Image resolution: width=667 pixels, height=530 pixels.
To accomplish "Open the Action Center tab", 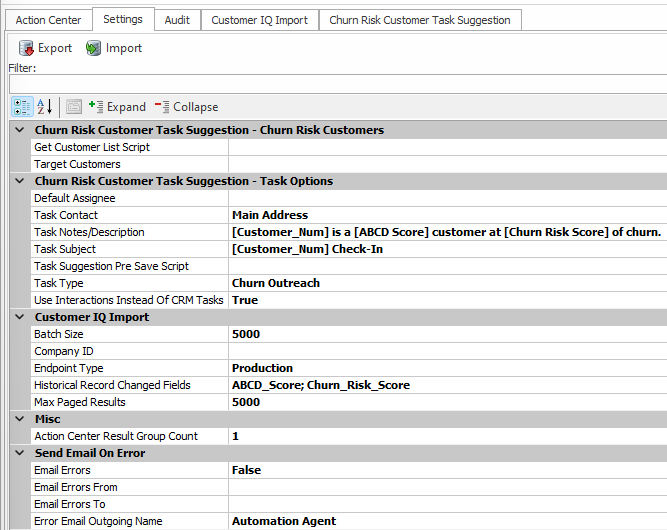I will (x=48, y=20).
